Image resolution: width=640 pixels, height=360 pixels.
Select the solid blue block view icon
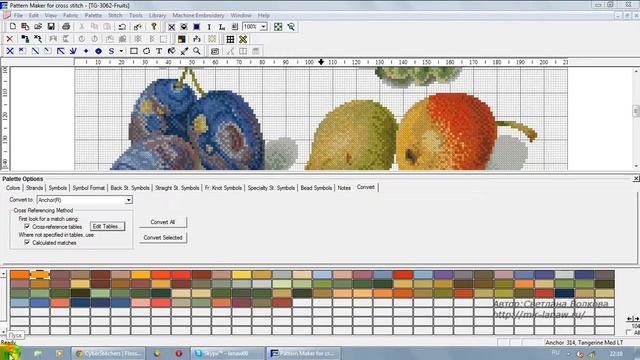(196, 27)
